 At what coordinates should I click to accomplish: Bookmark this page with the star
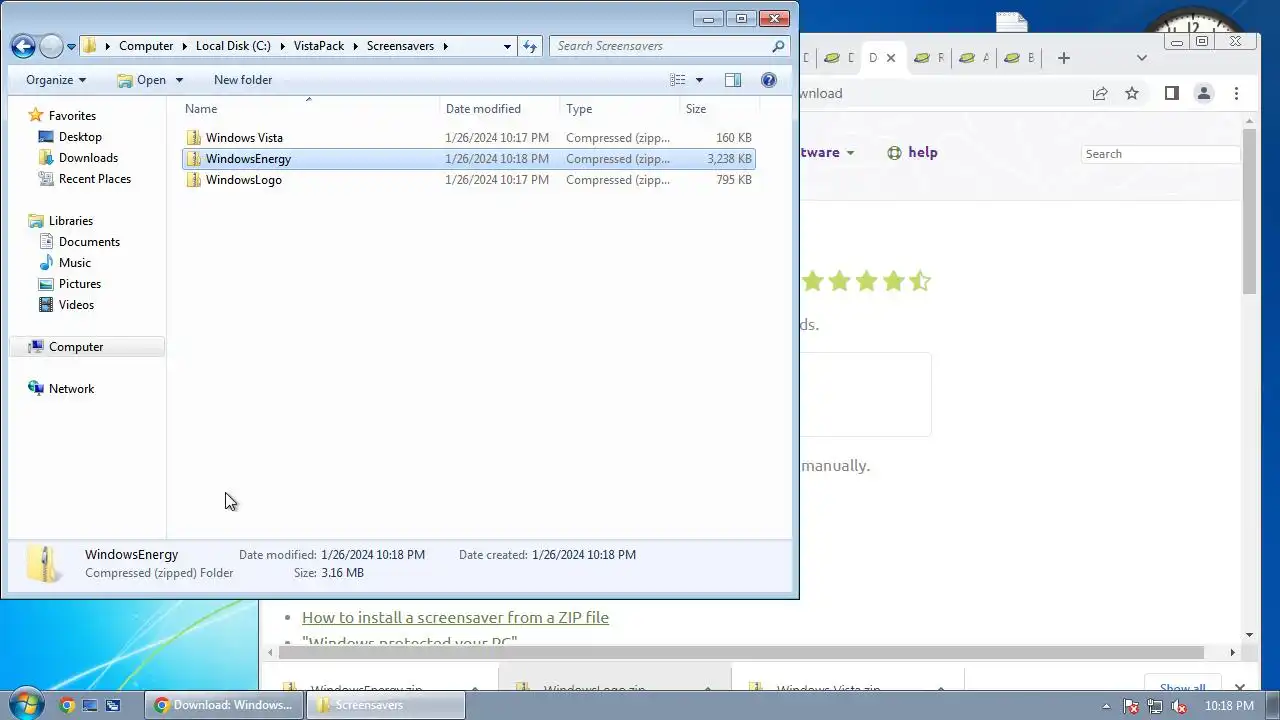click(x=1132, y=93)
